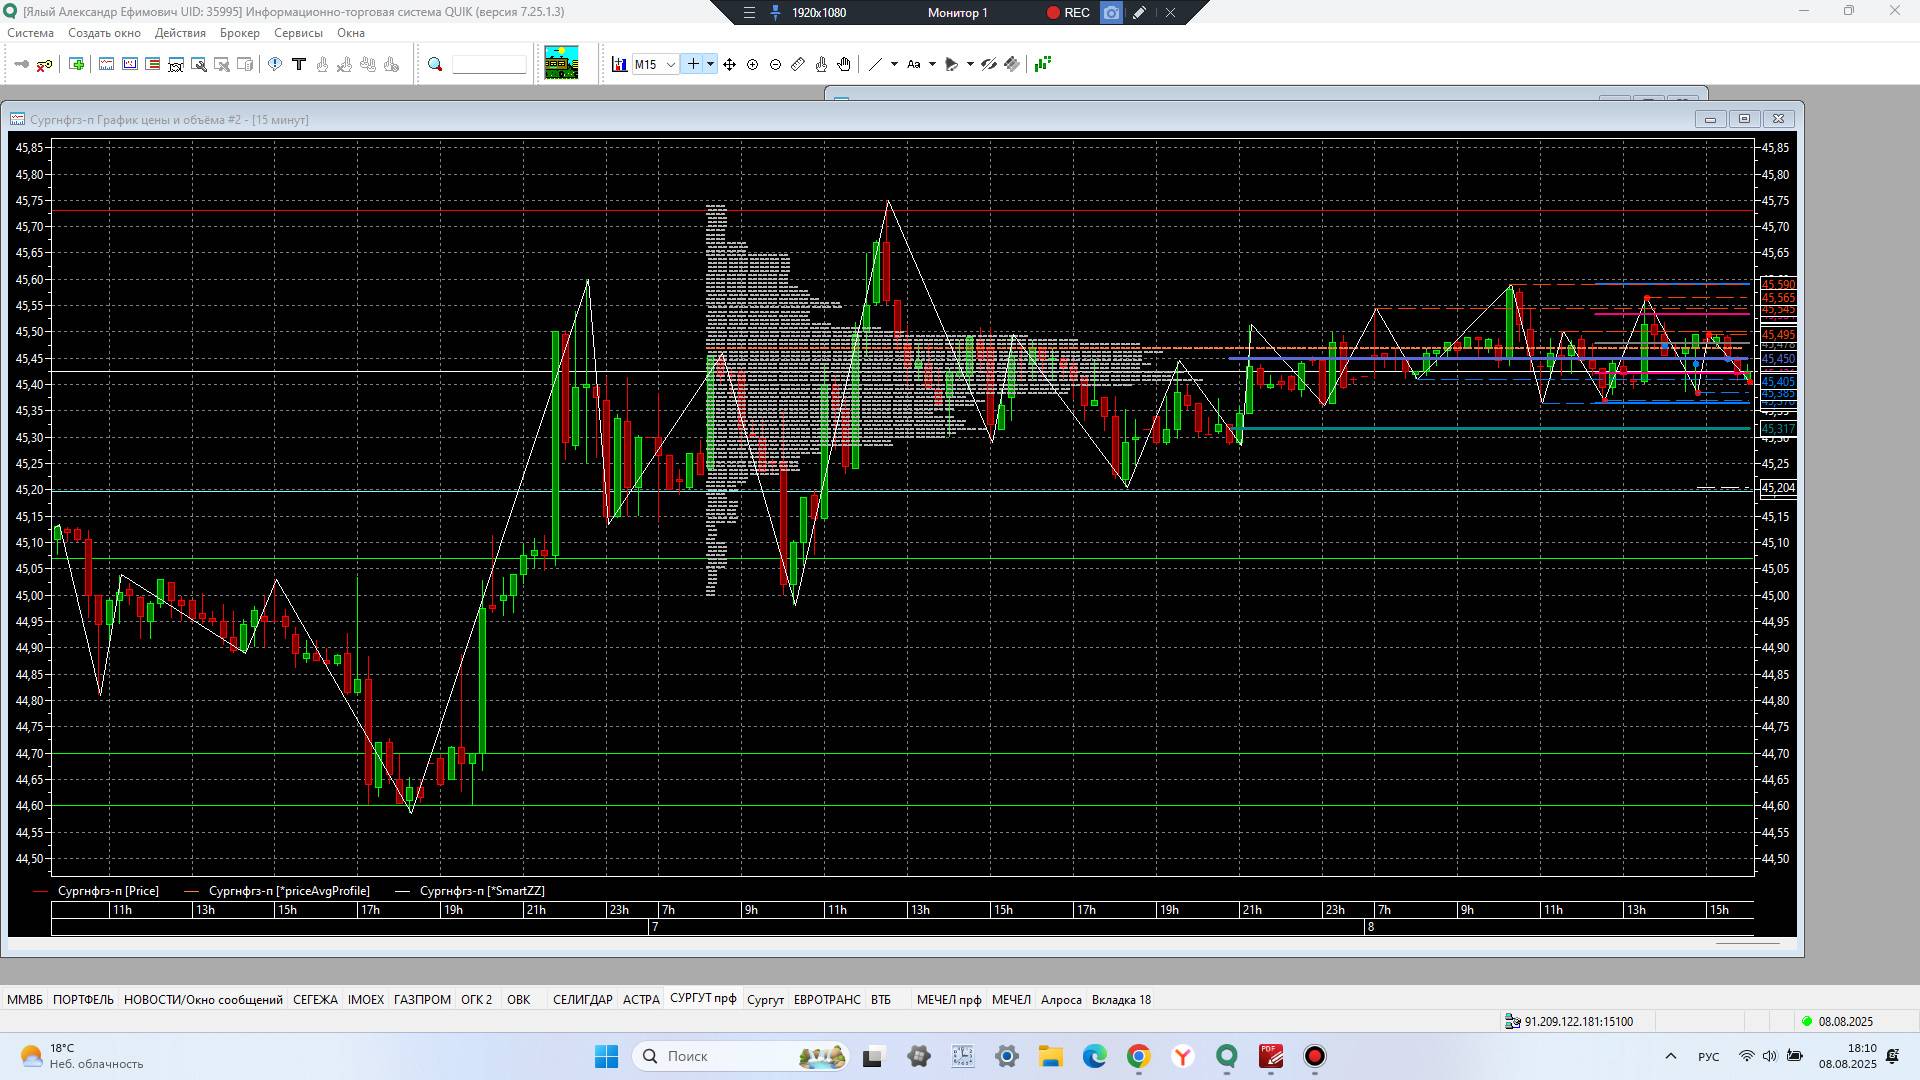Viewport: 1920px width, 1080px height.
Task: Expand the Aa text label dropdown arrow
Action: pyautogui.click(x=932, y=64)
